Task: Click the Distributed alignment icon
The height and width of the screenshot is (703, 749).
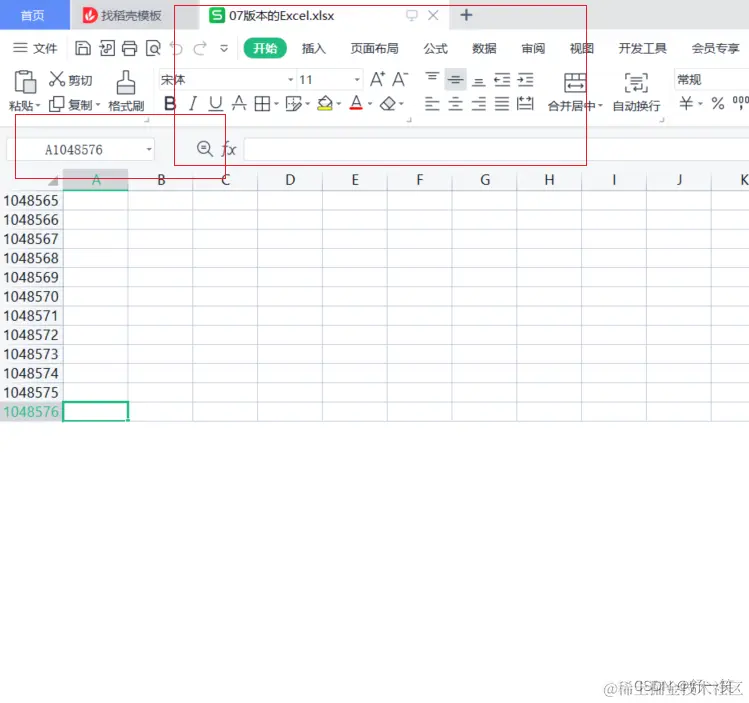Action: coord(525,104)
